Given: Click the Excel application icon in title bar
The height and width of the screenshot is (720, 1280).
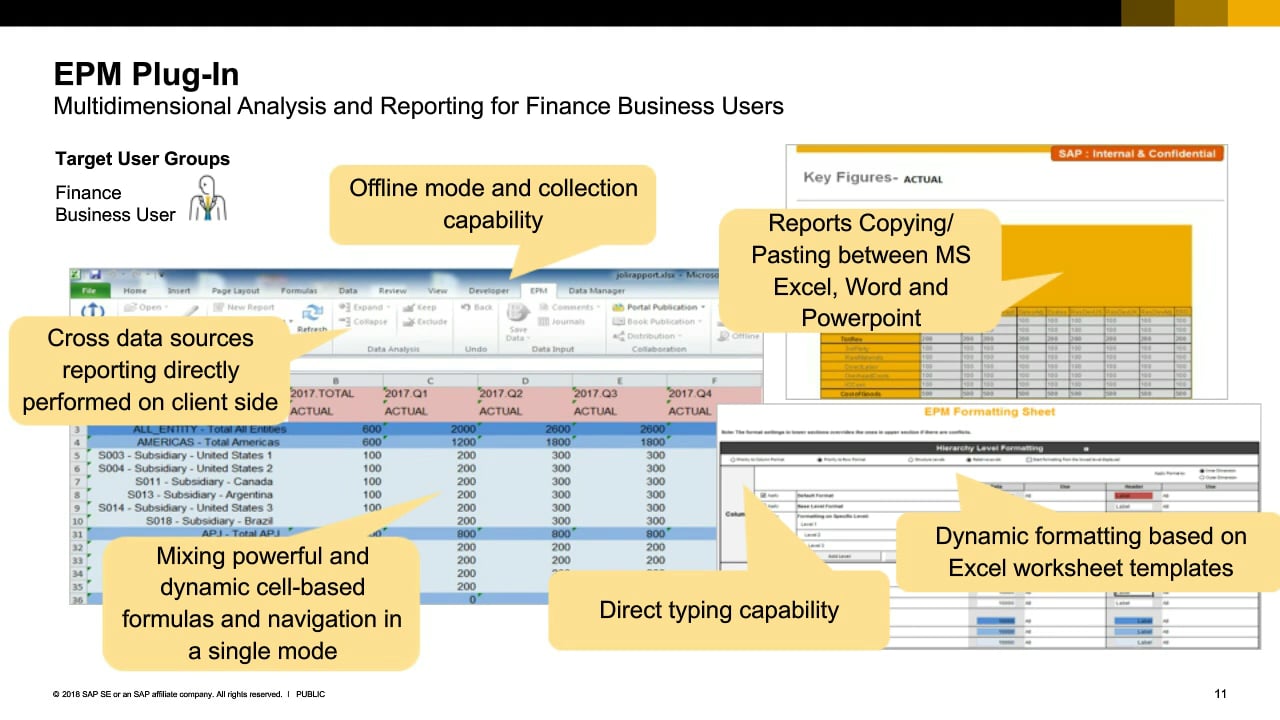Looking at the screenshot, I should coord(77,275).
